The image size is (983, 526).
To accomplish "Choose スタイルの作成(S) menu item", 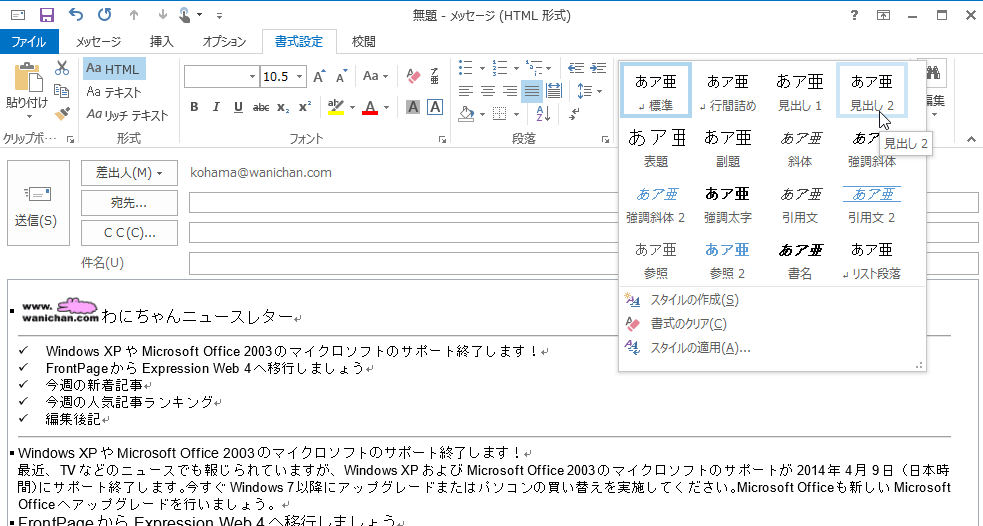I will tap(695, 300).
